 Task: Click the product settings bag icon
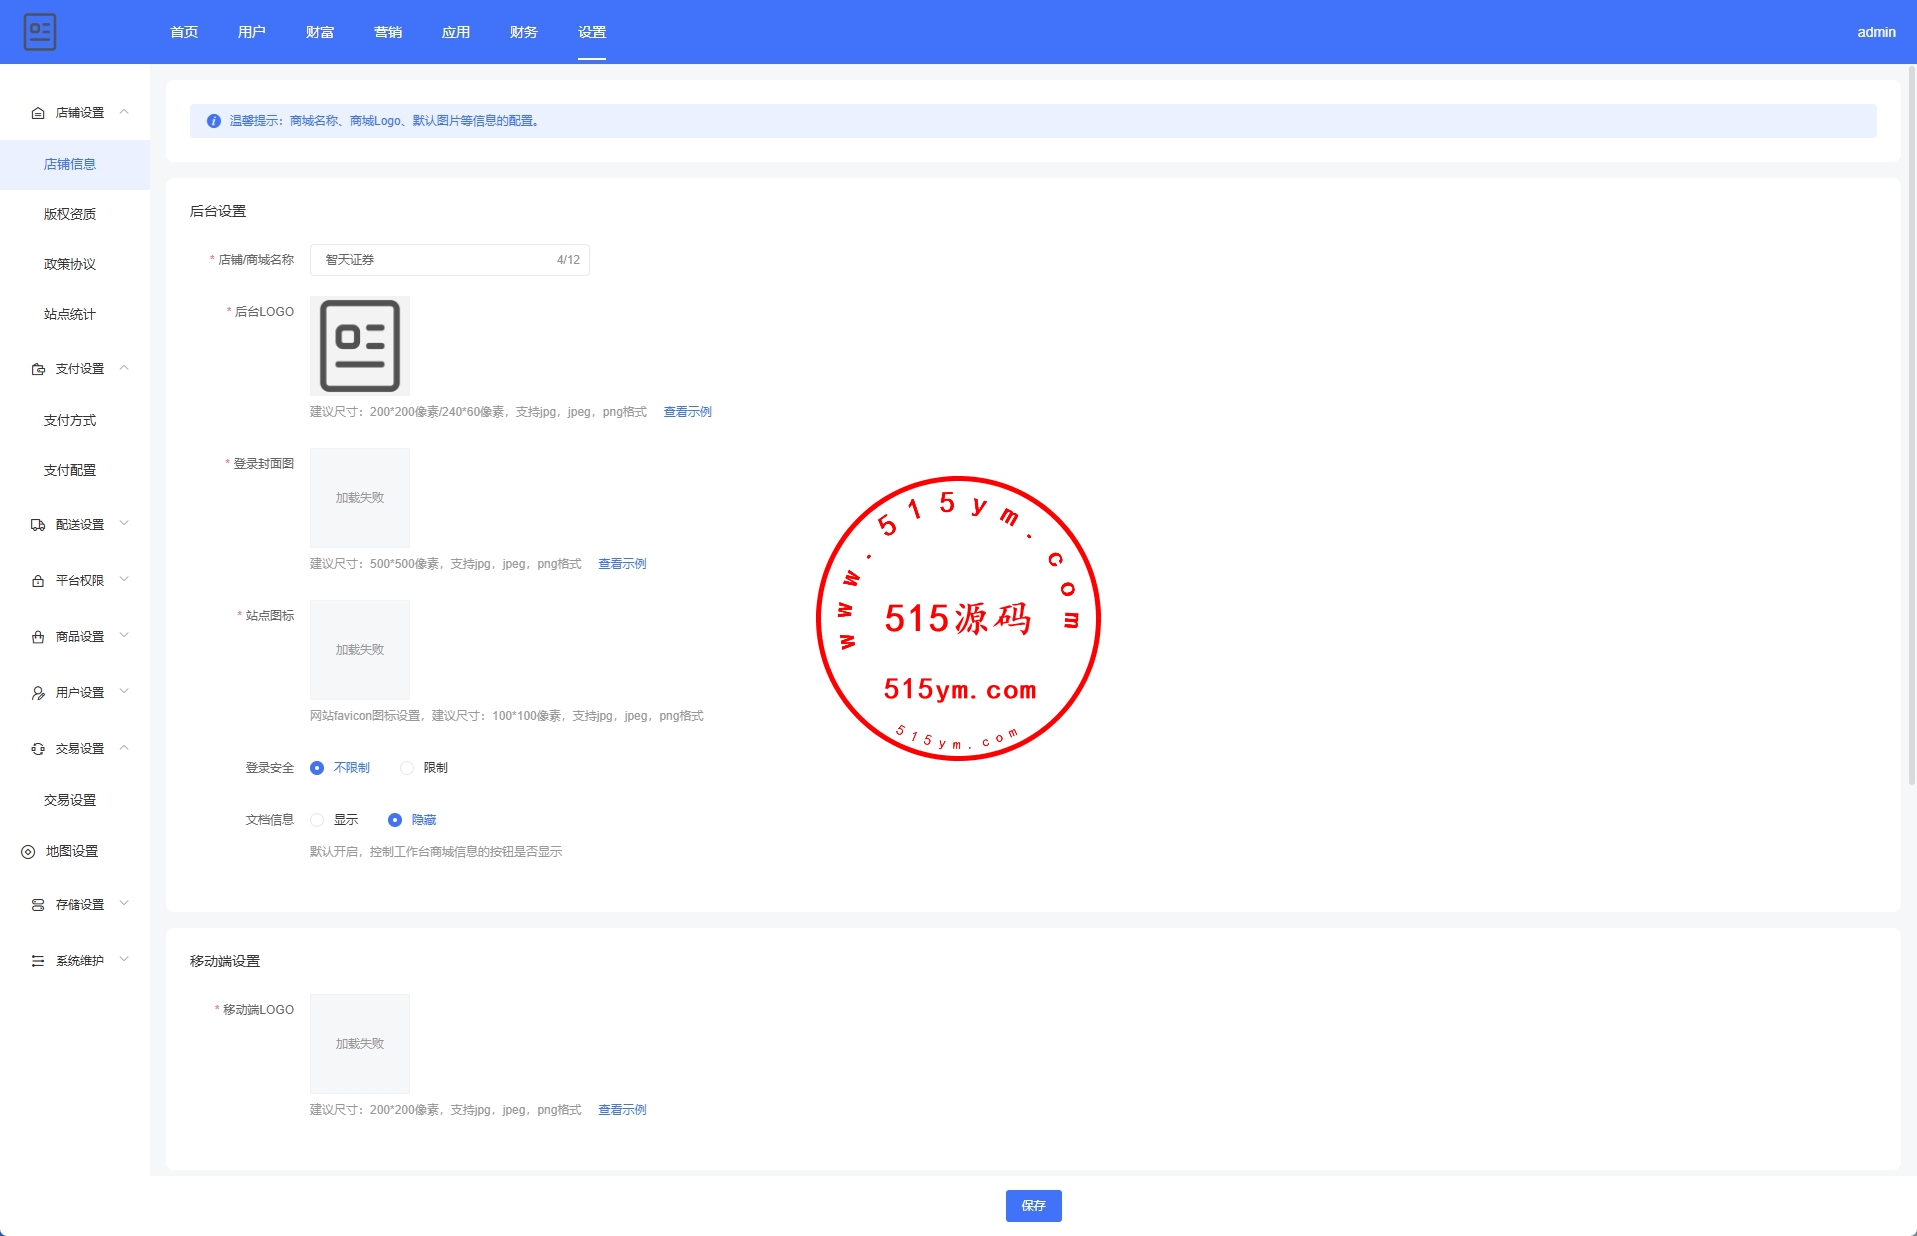[x=38, y=637]
